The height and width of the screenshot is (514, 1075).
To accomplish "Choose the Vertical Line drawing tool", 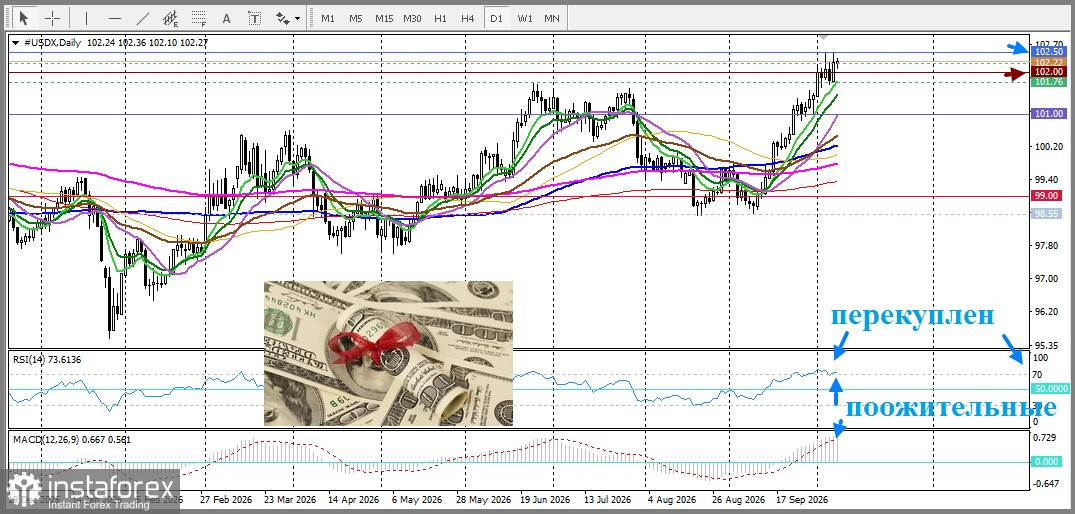I will [86, 19].
